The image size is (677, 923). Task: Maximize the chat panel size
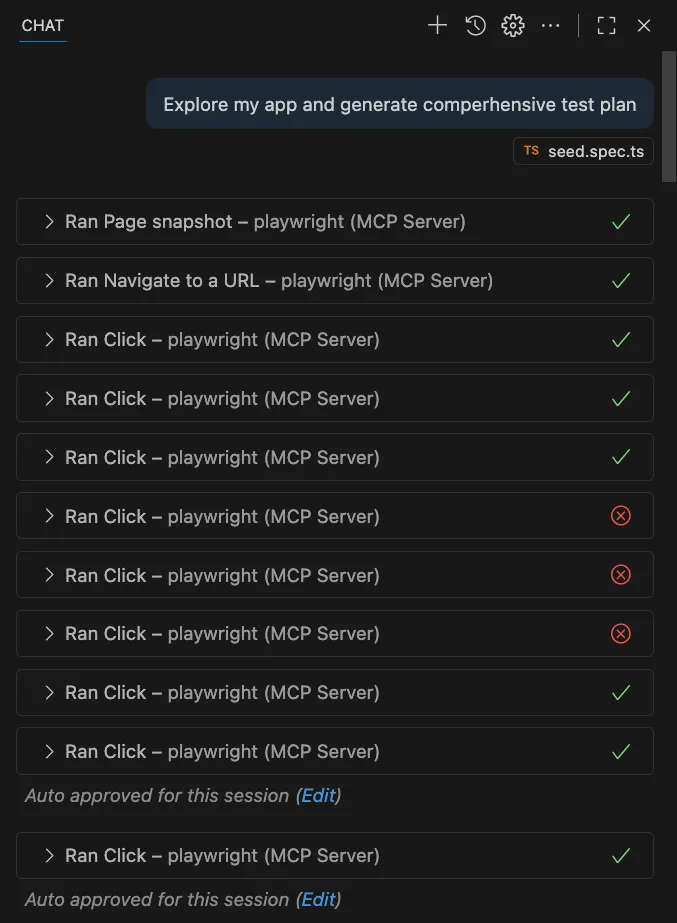[606, 26]
